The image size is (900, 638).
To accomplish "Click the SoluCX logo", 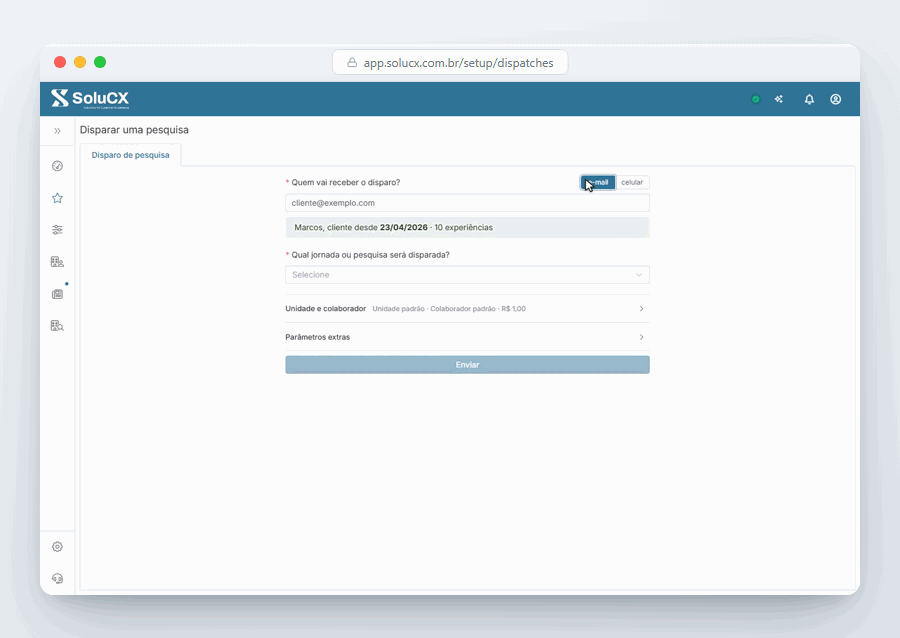I will point(90,99).
